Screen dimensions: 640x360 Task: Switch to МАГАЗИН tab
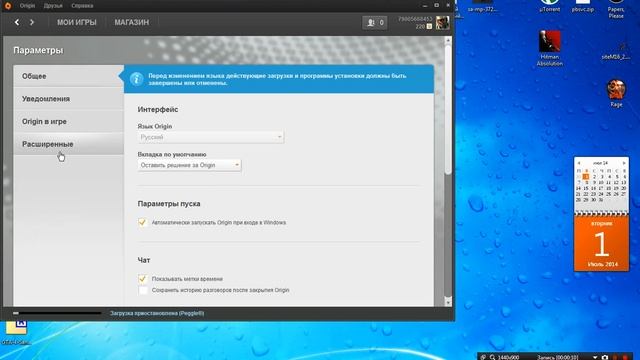[x=131, y=22]
